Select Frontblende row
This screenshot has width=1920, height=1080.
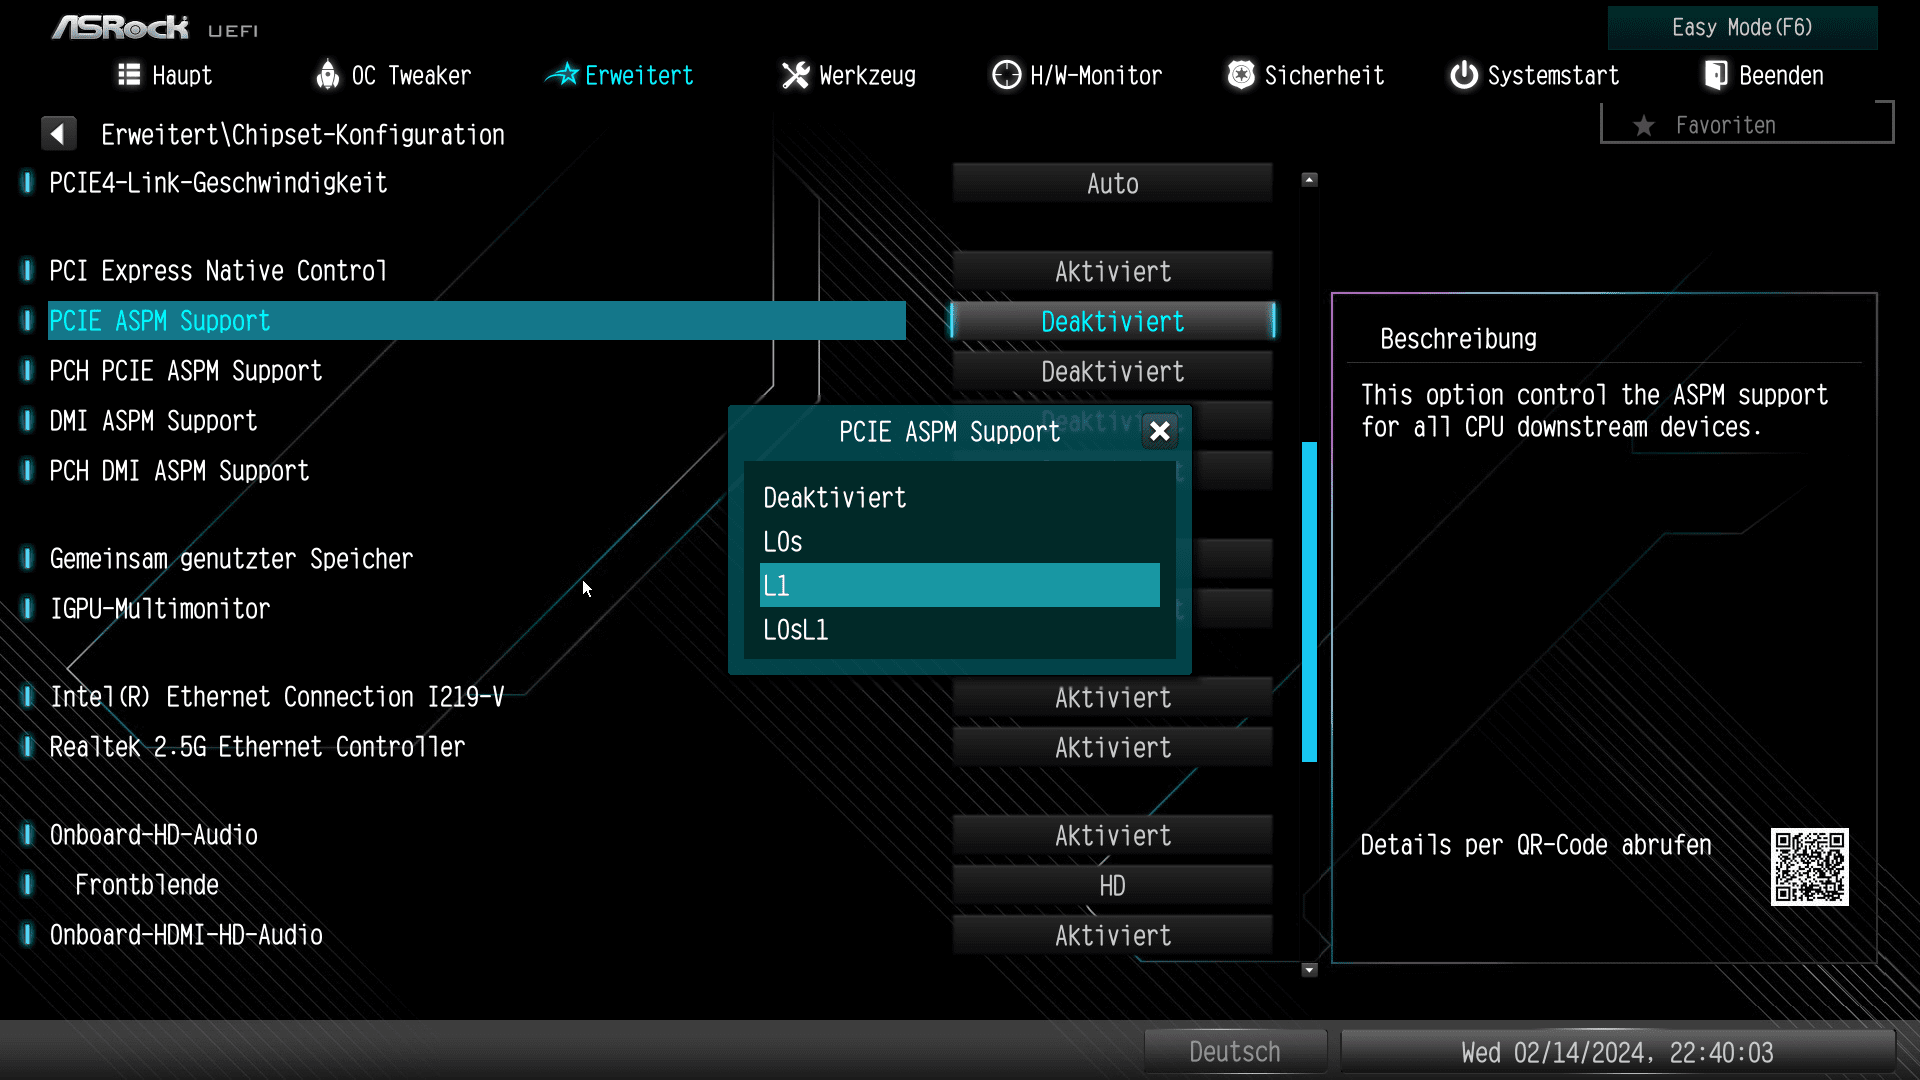point(477,885)
